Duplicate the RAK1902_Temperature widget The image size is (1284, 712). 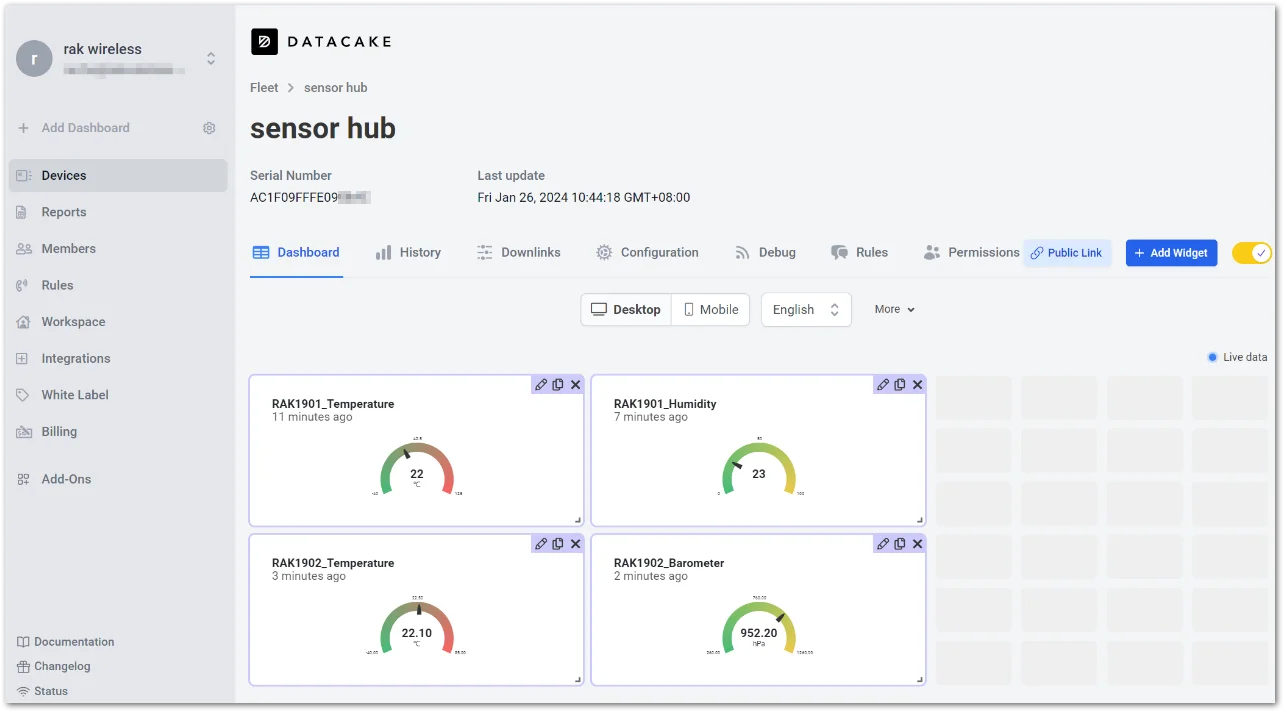[558, 543]
